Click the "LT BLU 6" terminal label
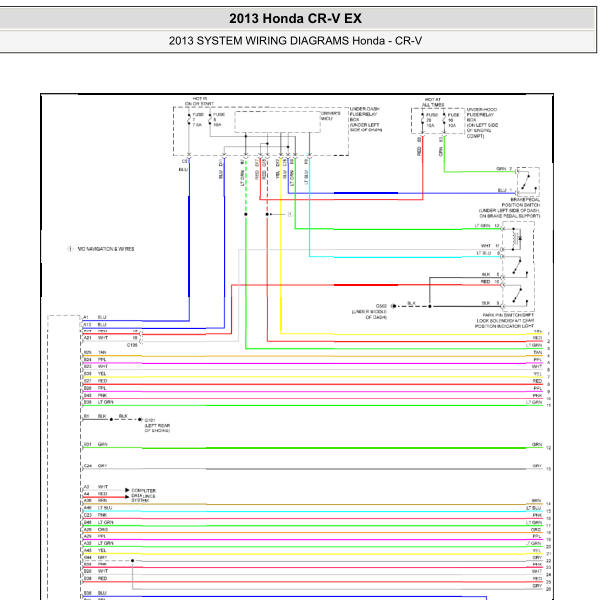The width and height of the screenshot is (600, 600). click(488, 253)
